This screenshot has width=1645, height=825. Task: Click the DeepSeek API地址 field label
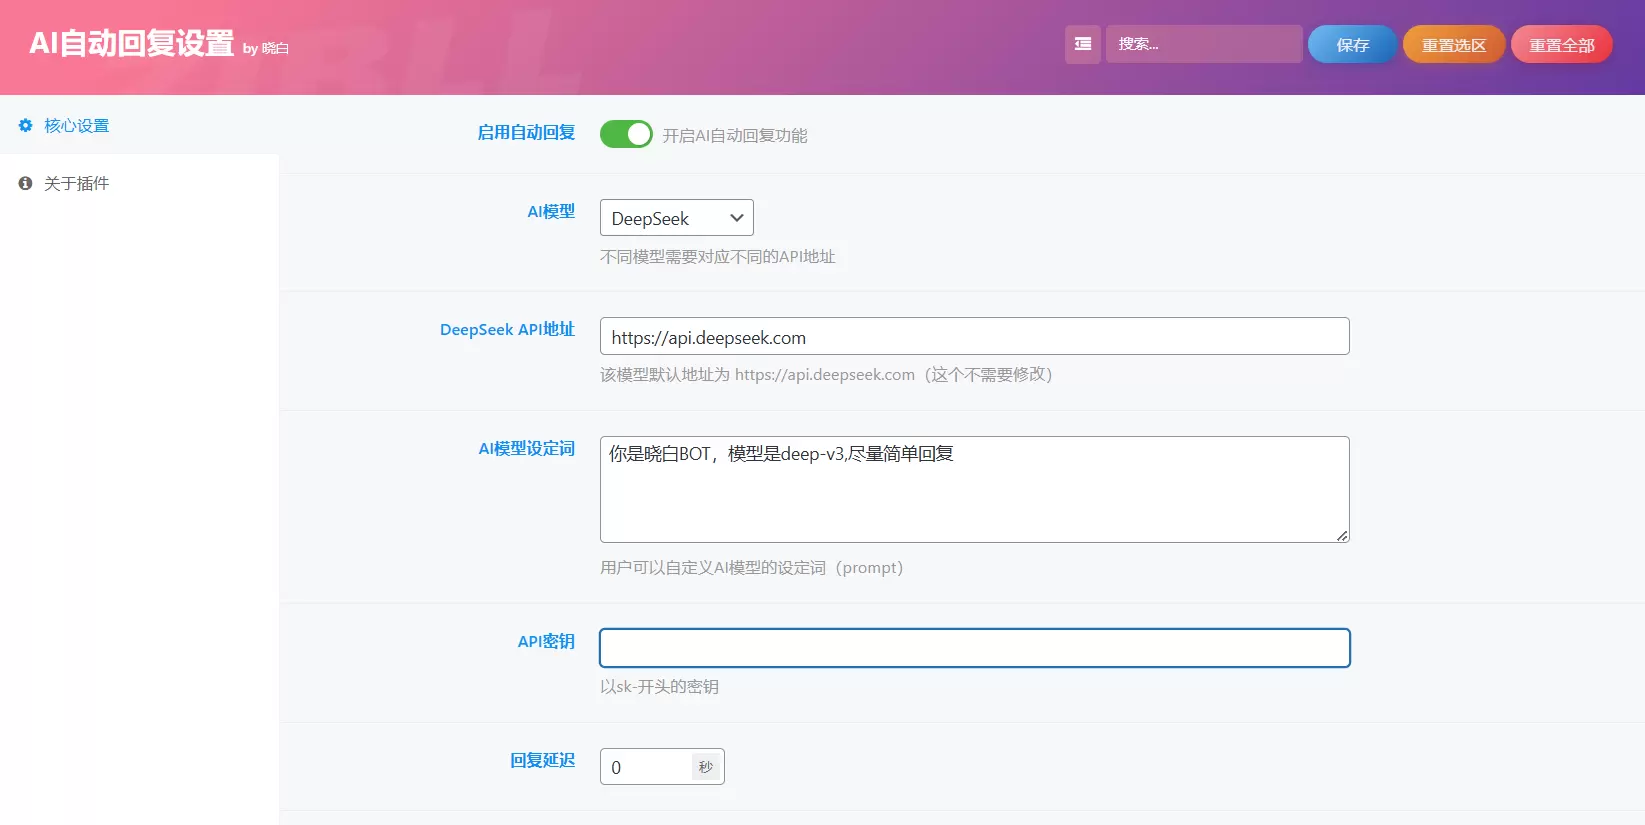click(508, 329)
